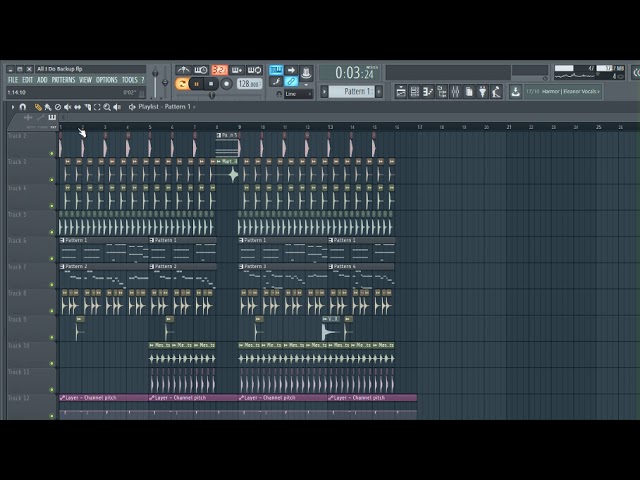Toggle the playlist magnet snap icon
Image resolution: width=640 pixels, height=480 pixels.
pyautogui.click(x=23, y=107)
